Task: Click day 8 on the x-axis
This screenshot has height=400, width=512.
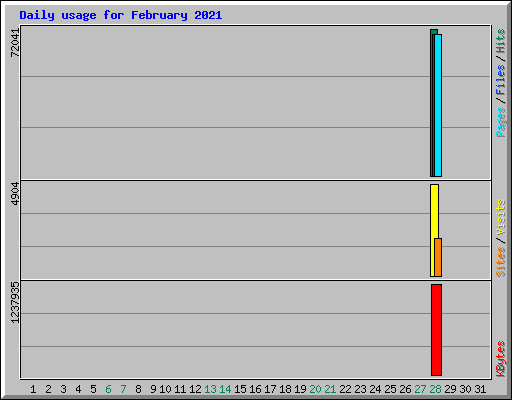Action: click(138, 389)
